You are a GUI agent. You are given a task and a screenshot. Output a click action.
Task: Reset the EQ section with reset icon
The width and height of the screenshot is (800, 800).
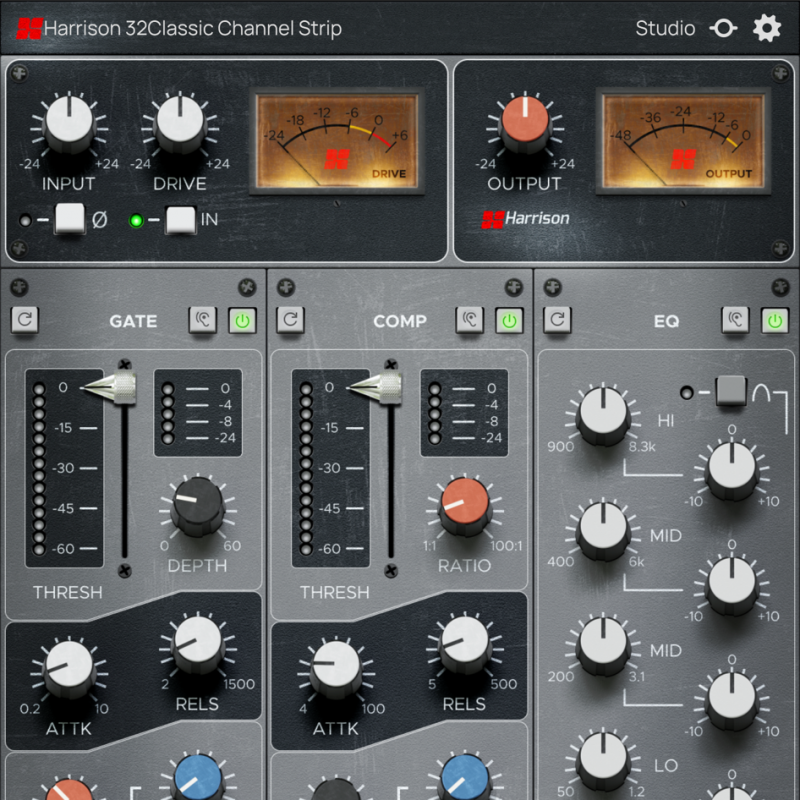point(557,320)
